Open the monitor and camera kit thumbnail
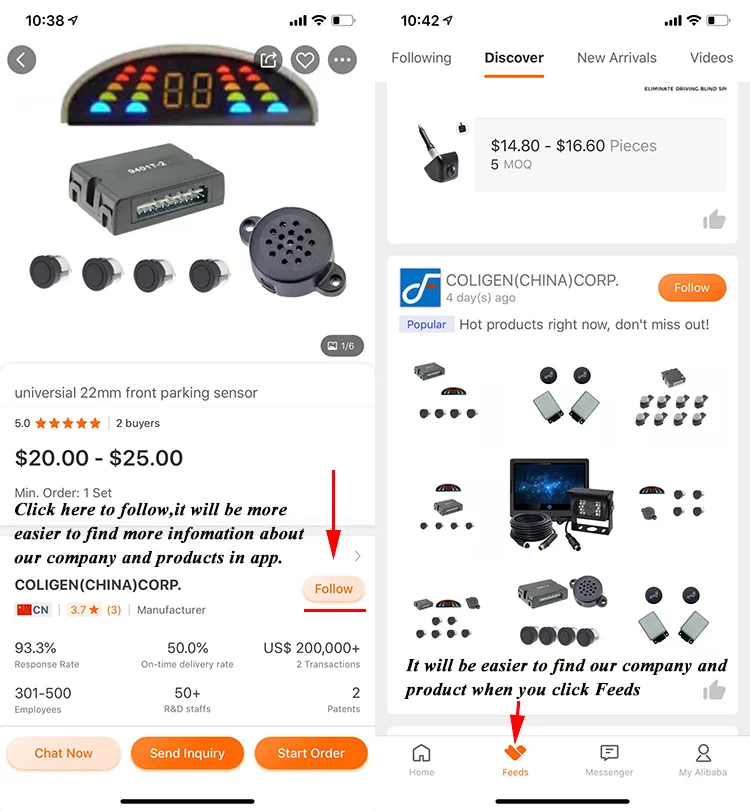 pos(561,504)
